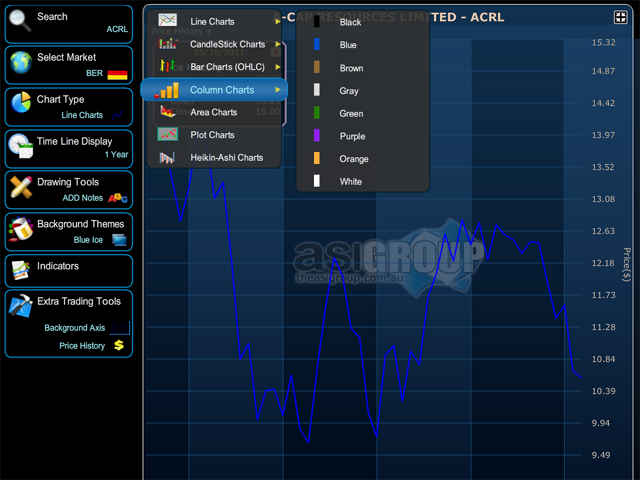Select Bar Charts (OHLC) menu entry
Screen dimensions: 640x480
coord(214,67)
